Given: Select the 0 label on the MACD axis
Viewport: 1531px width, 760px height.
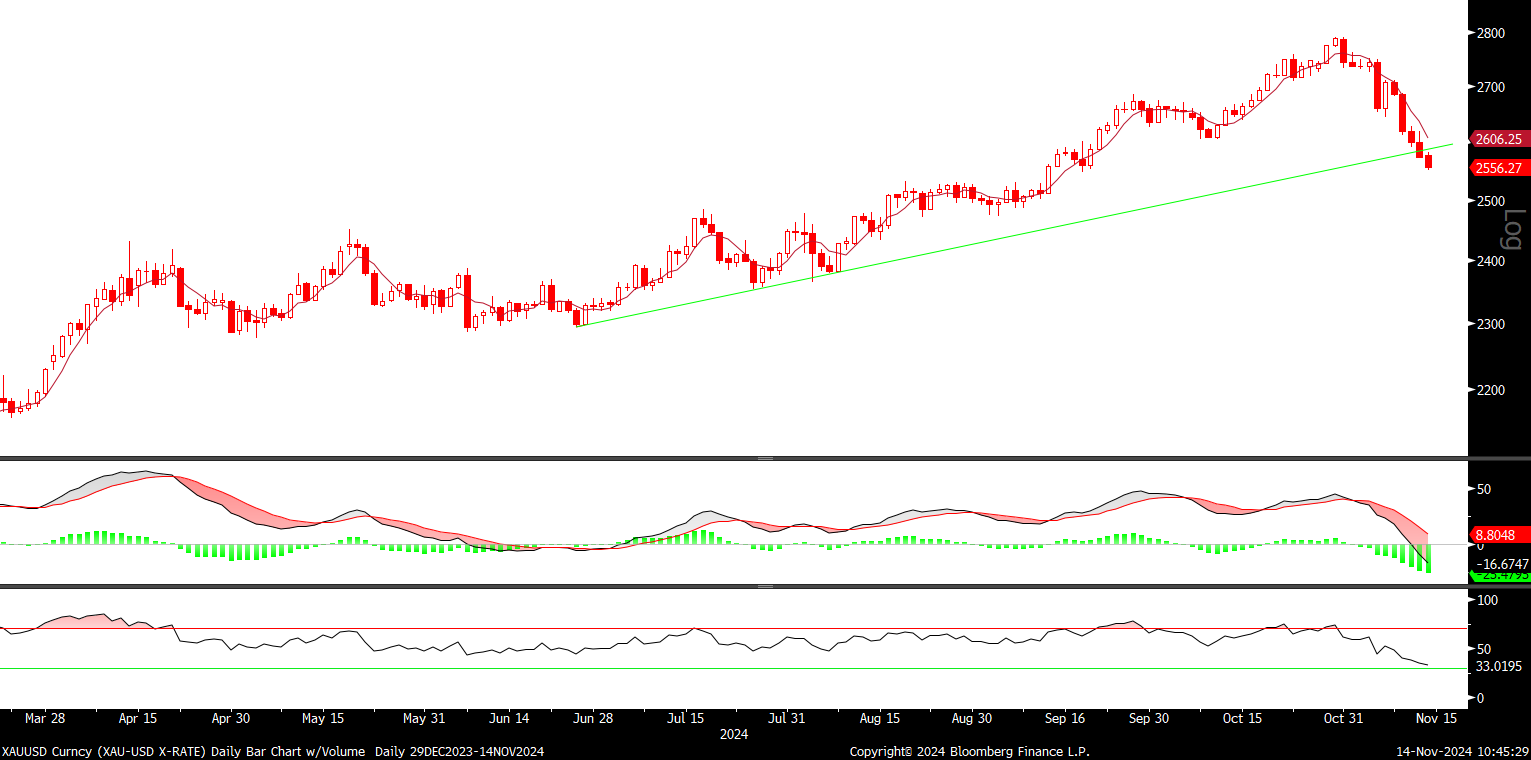Looking at the screenshot, I should click(1479, 546).
